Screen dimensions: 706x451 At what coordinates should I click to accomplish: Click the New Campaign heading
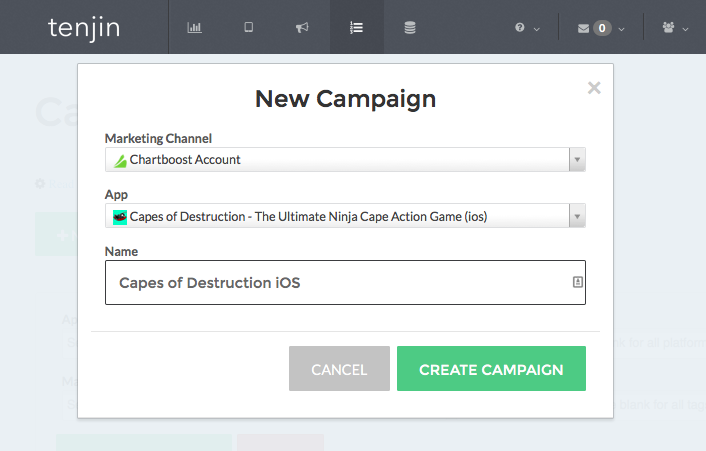tap(345, 99)
